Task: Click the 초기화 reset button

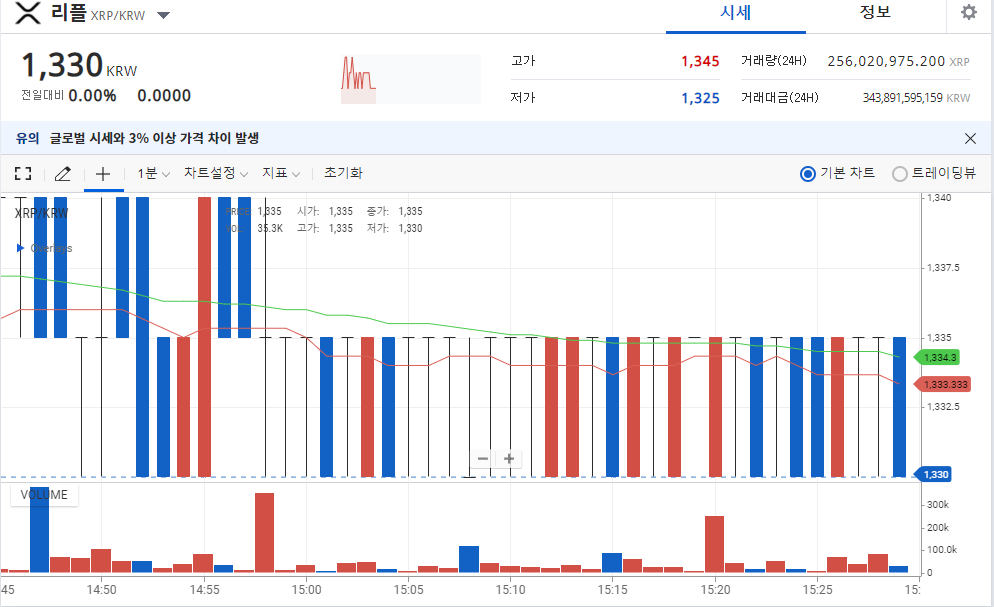Action: (343, 173)
